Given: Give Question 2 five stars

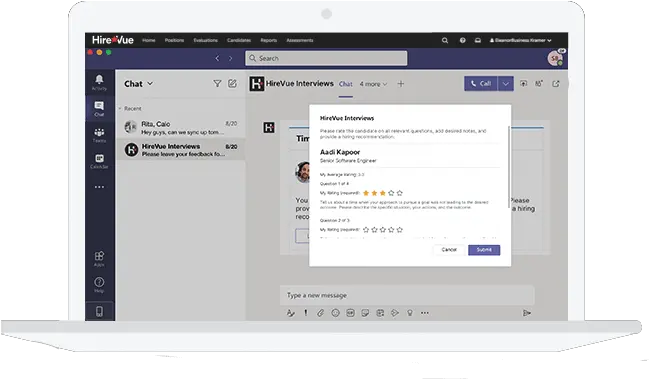Looking at the screenshot, I should (x=399, y=230).
